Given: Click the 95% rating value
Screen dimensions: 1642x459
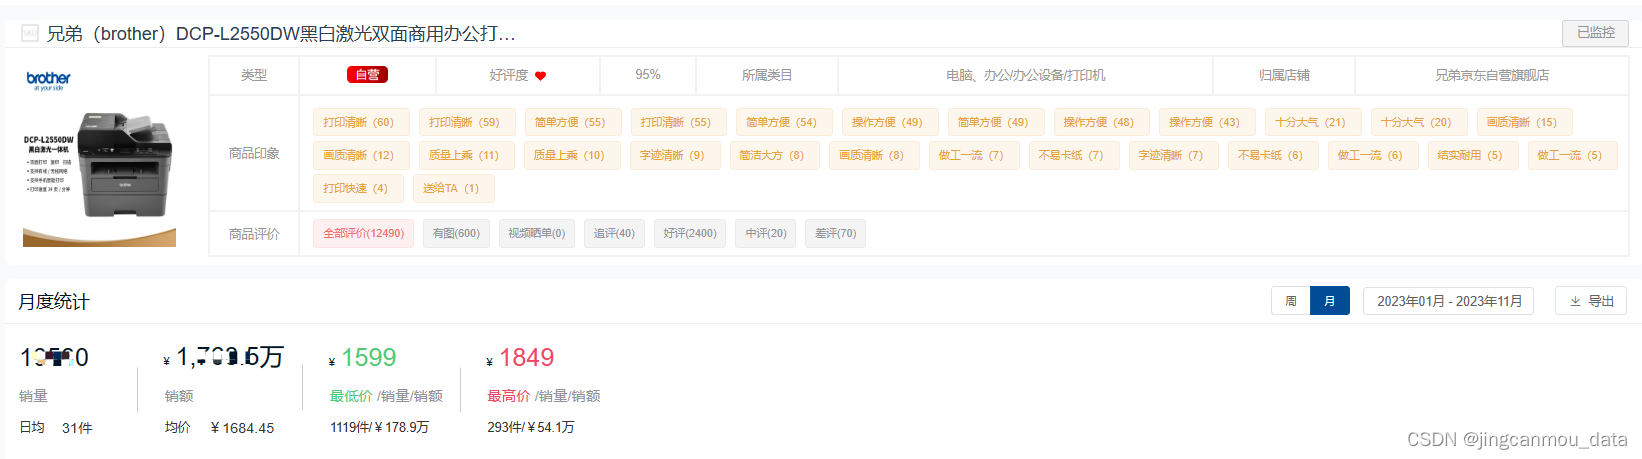Looking at the screenshot, I should click(x=648, y=75).
